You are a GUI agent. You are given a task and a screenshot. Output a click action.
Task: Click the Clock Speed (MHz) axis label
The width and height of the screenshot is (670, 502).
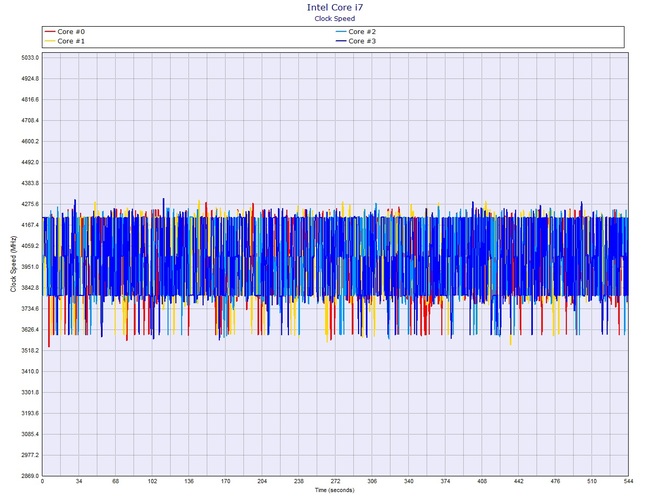point(13,264)
